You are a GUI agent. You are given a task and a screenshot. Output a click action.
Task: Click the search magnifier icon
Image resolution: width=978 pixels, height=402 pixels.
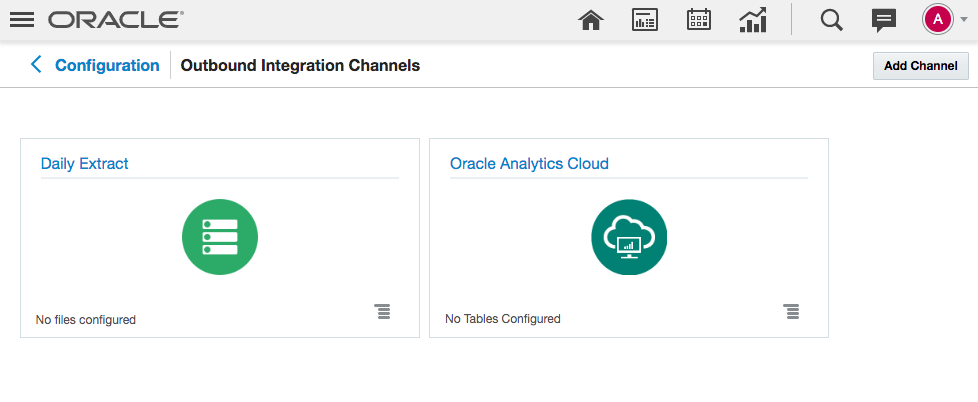[831, 20]
